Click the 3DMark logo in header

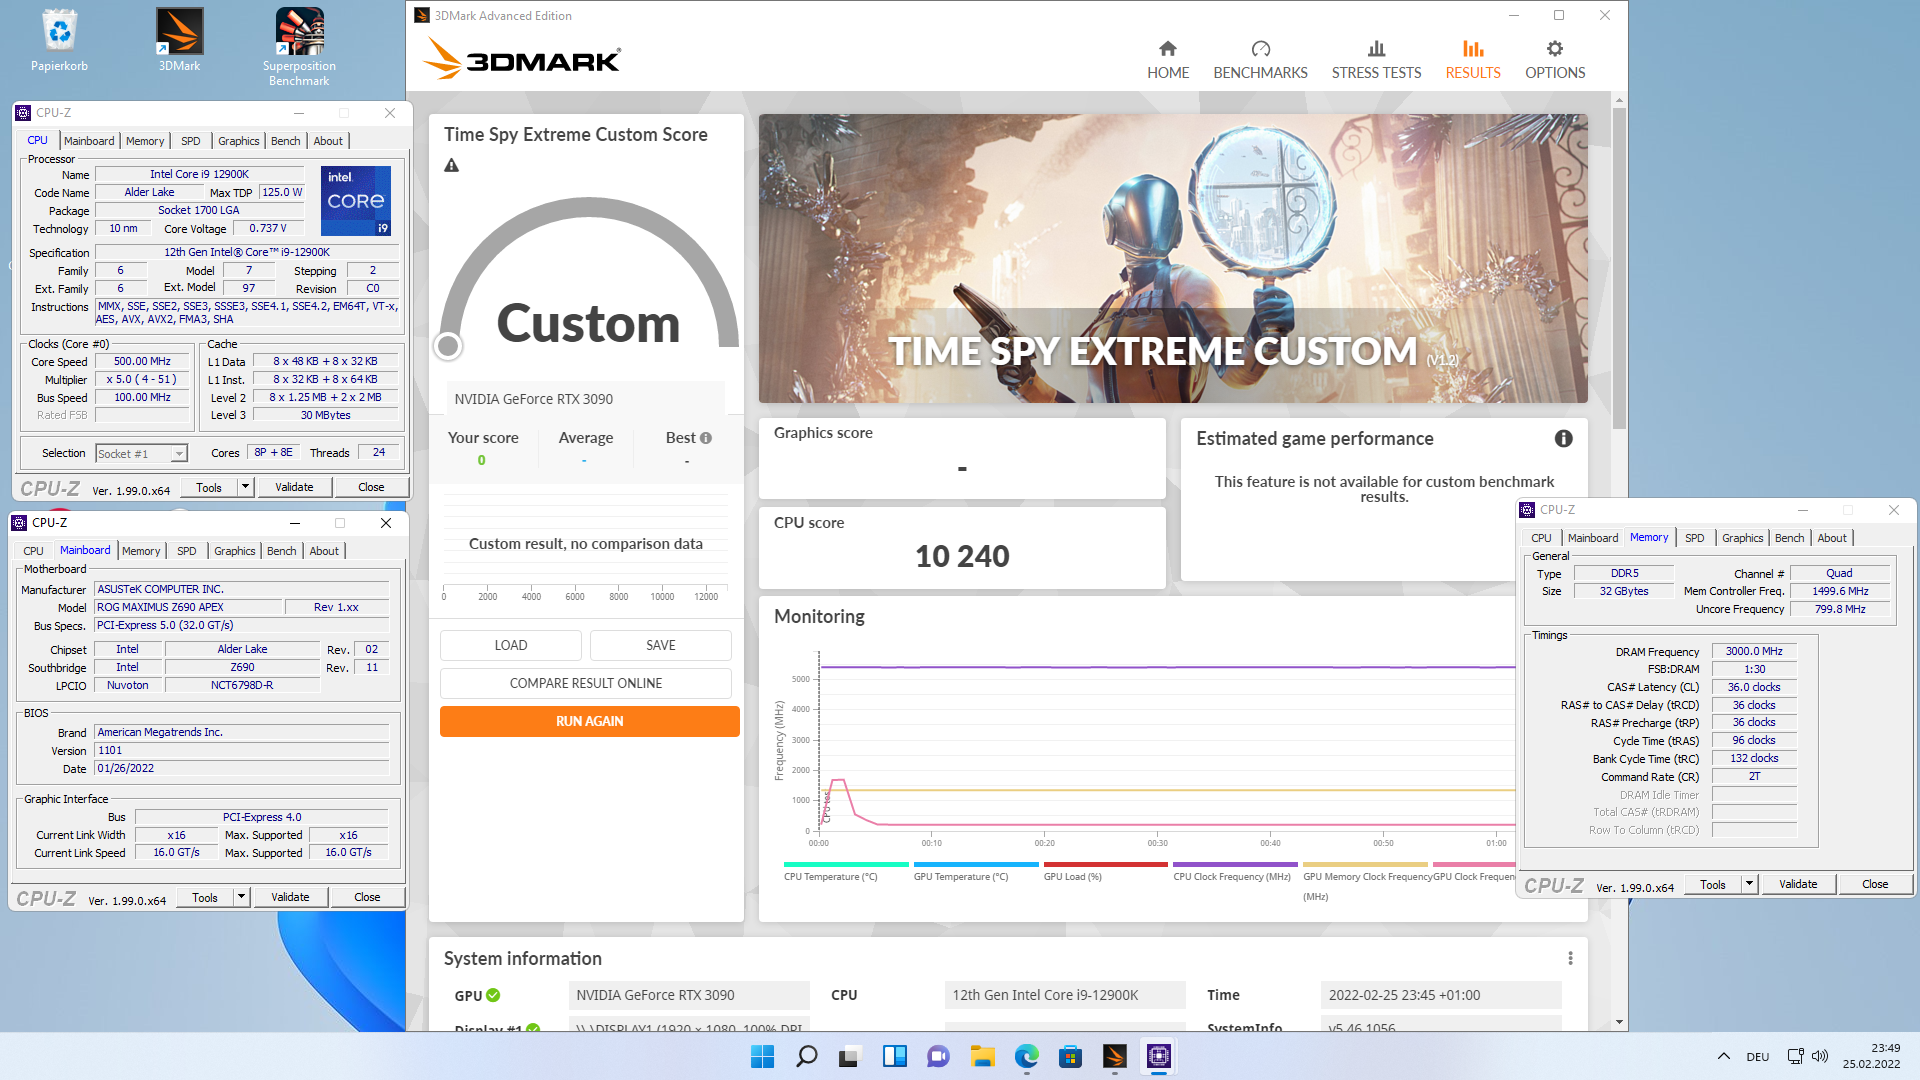point(522,59)
